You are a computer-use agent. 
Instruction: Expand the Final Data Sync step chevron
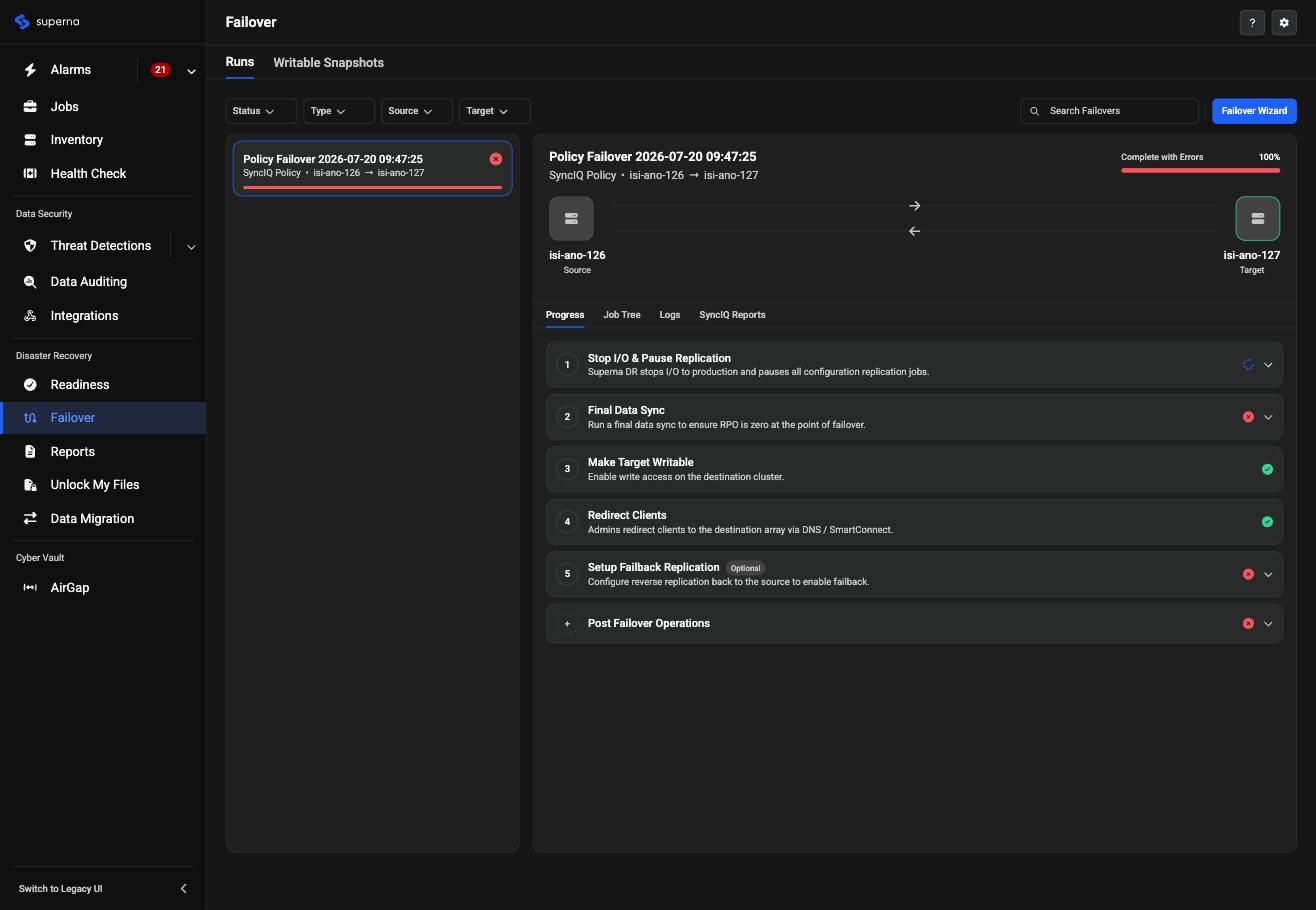pos(1268,417)
